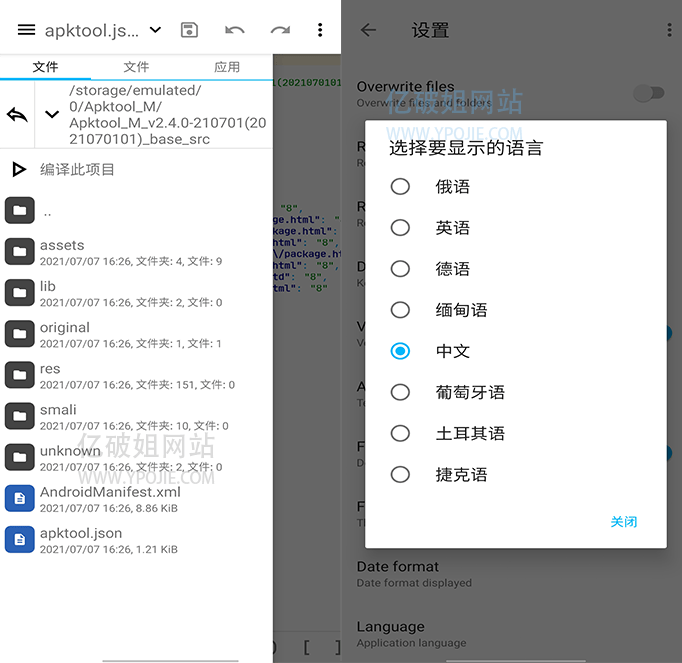
Task: Select 俄语 radio button
Action: 400,187
